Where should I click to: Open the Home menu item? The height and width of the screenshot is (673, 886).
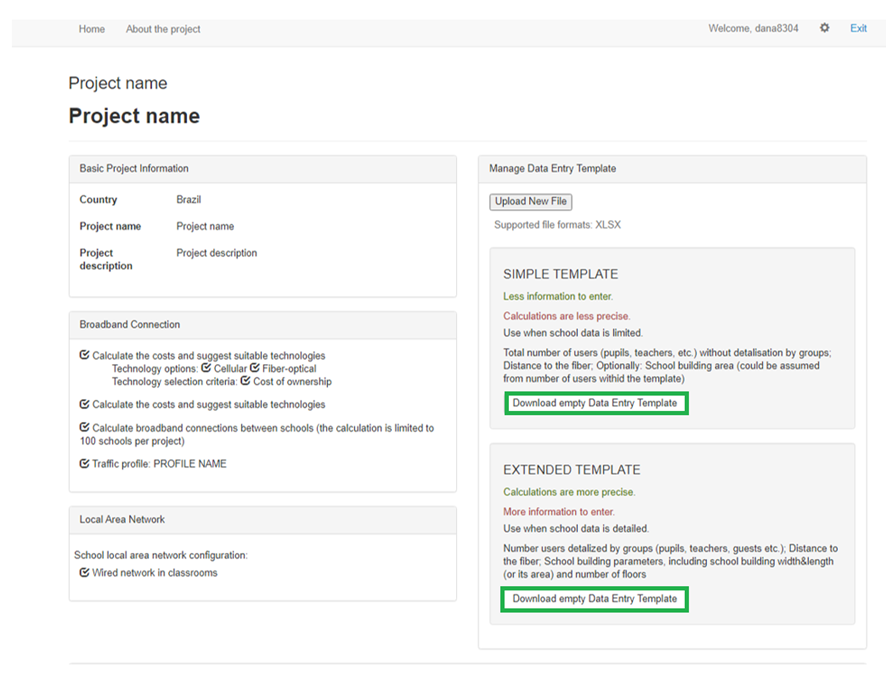click(92, 29)
